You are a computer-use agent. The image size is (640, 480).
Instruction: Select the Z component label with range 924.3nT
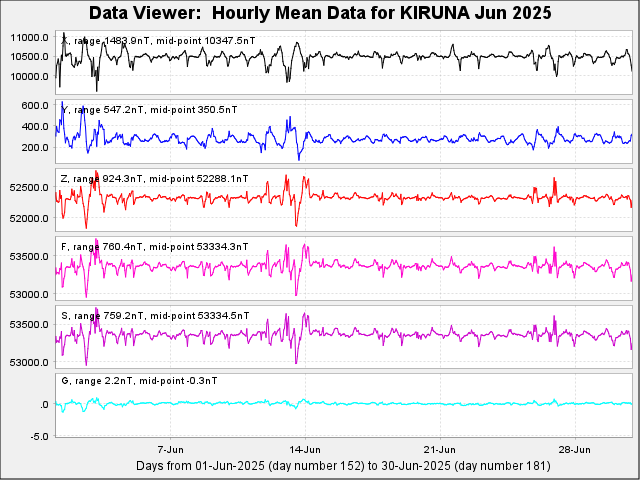click(154, 179)
